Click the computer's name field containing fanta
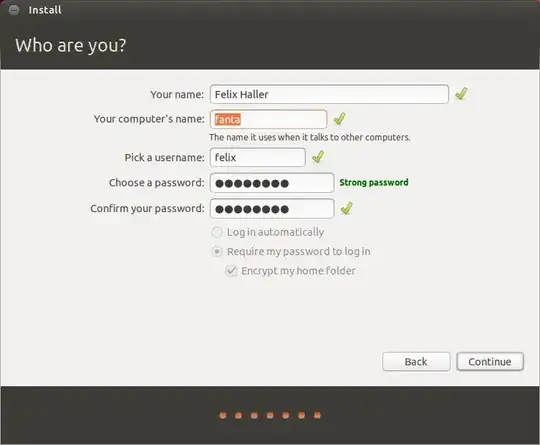 (x=268, y=119)
